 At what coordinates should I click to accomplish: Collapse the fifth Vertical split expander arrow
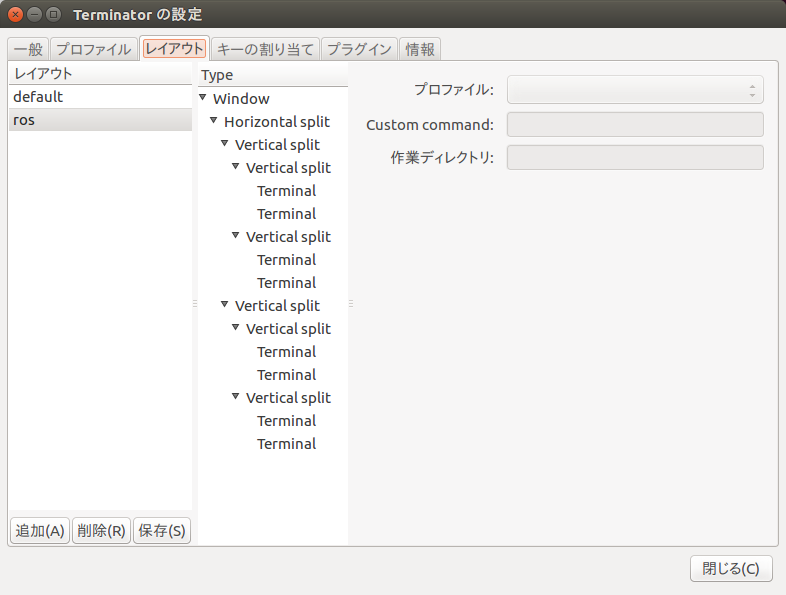point(236,327)
